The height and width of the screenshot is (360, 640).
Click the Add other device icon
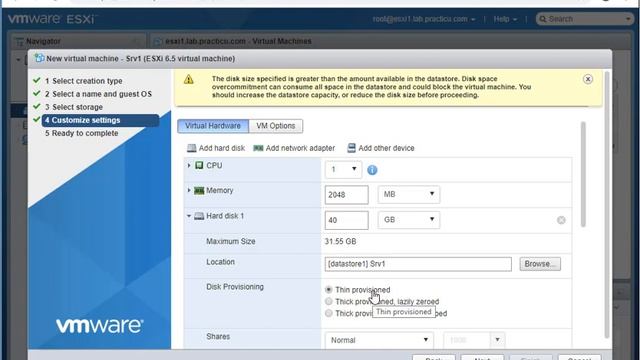pos(351,148)
